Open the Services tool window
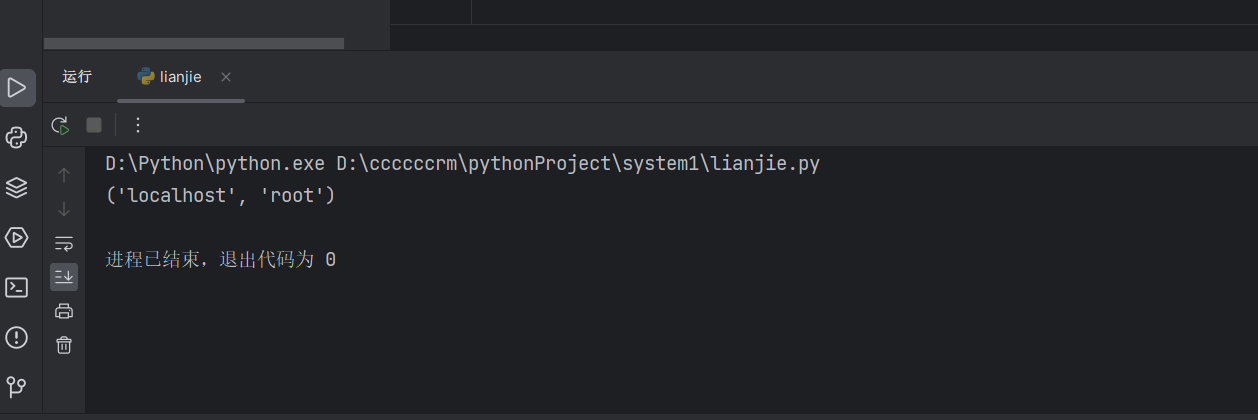Image resolution: width=1258 pixels, height=420 pixels. [x=17, y=237]
